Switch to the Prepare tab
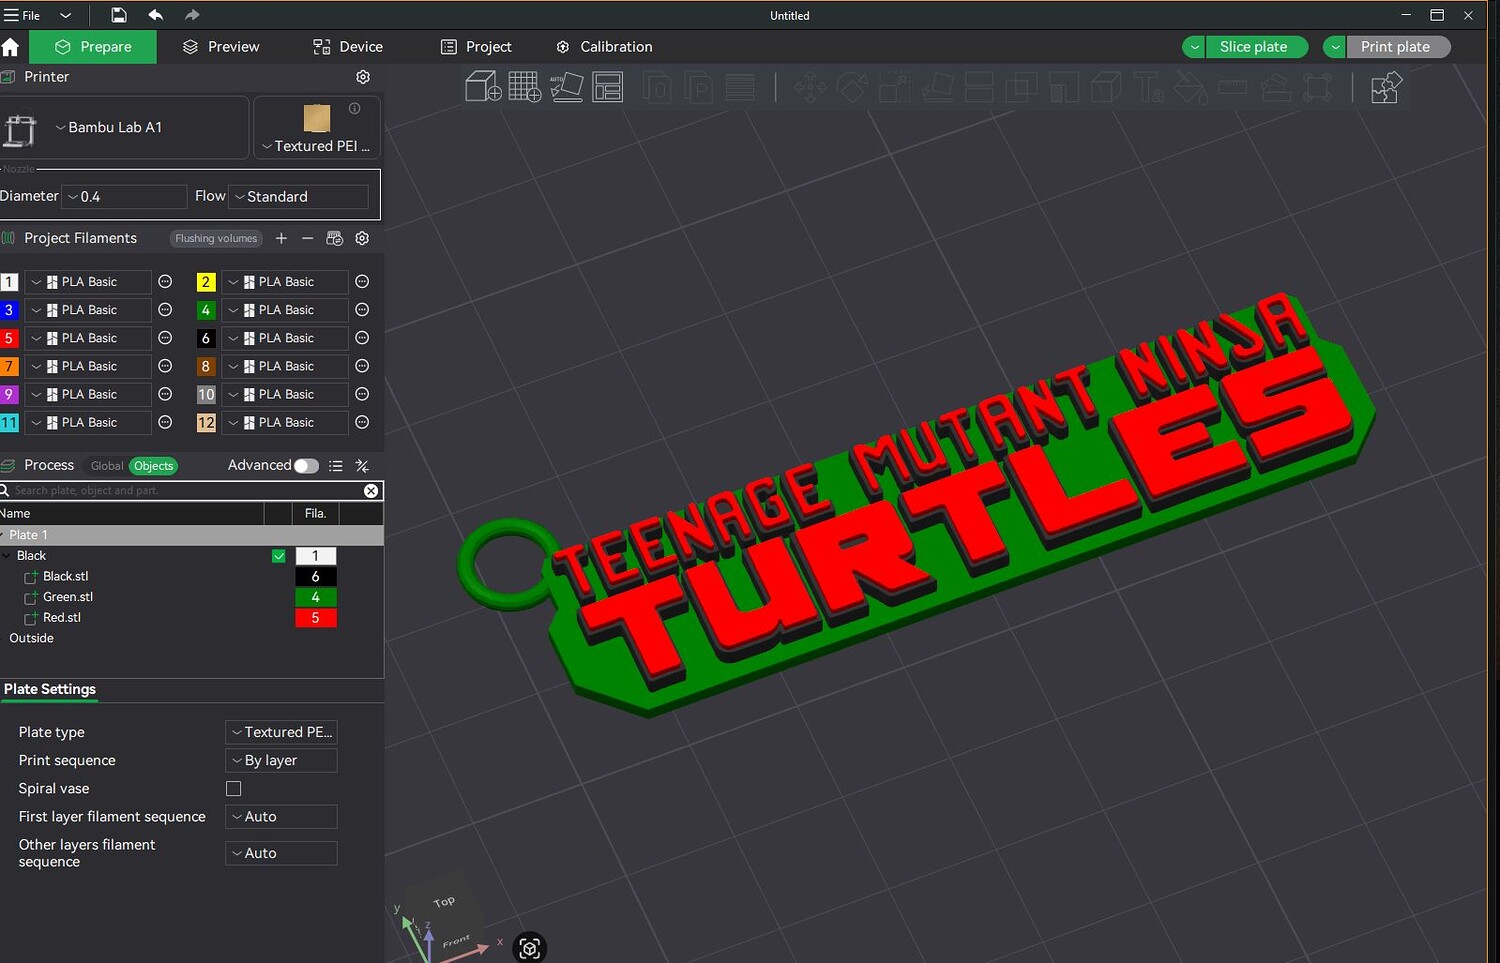 (x=93, y=47)
